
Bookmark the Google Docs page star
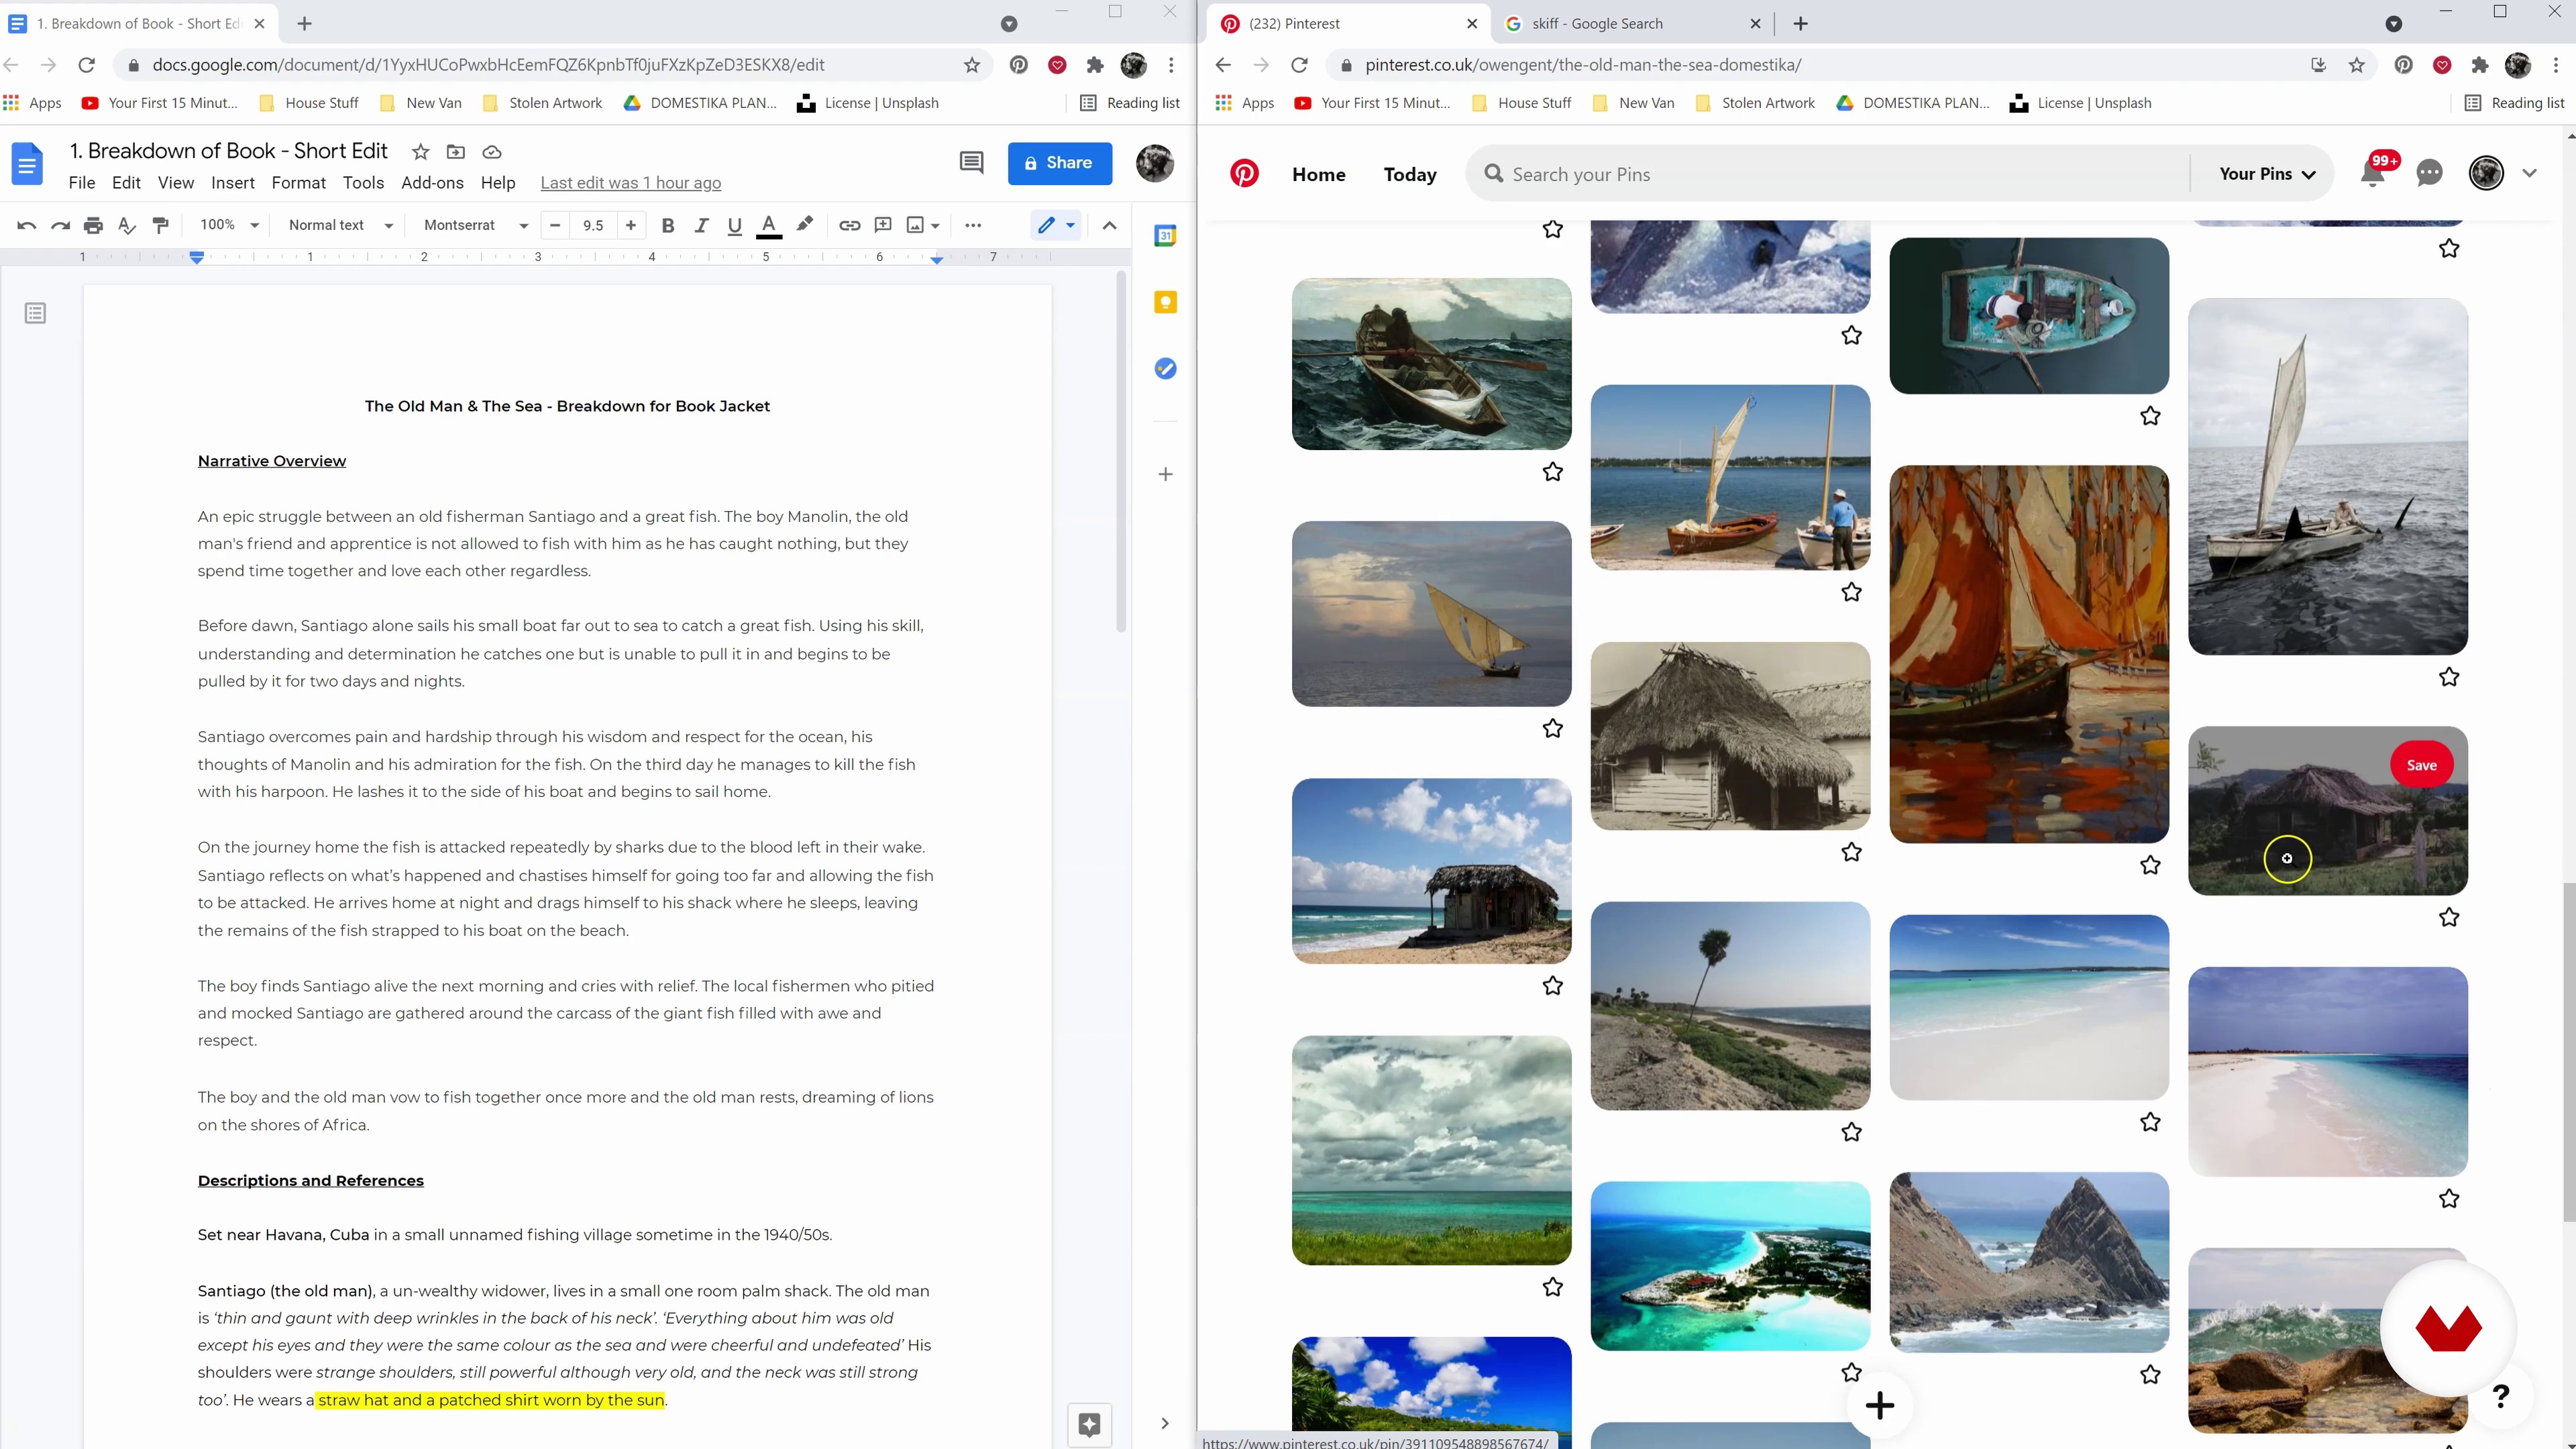pos(971,65)
